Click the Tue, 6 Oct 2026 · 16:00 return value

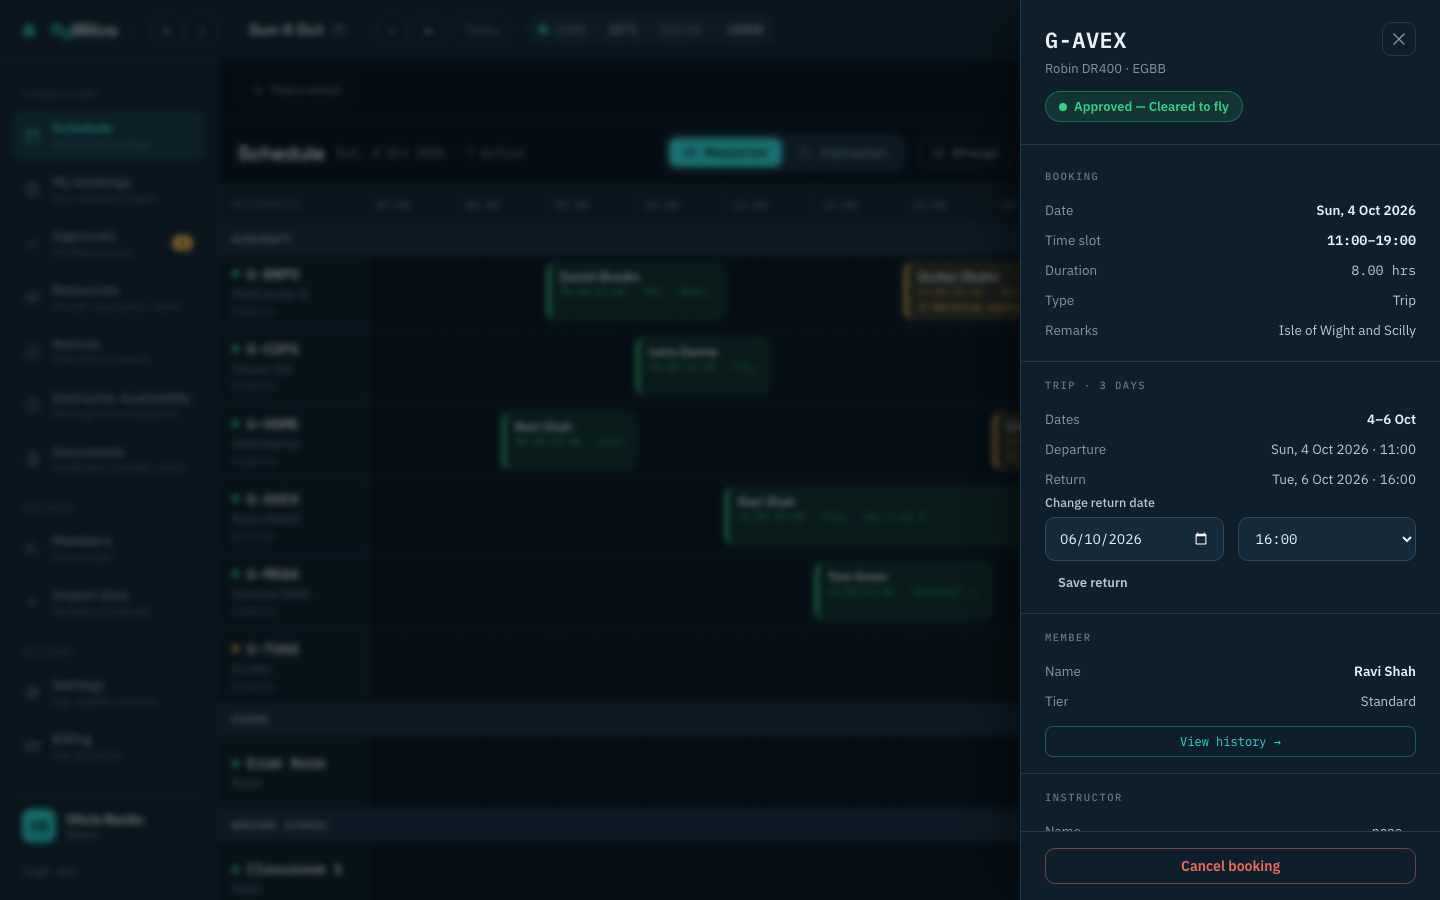pyautogui.click(x=1344, y=480)
